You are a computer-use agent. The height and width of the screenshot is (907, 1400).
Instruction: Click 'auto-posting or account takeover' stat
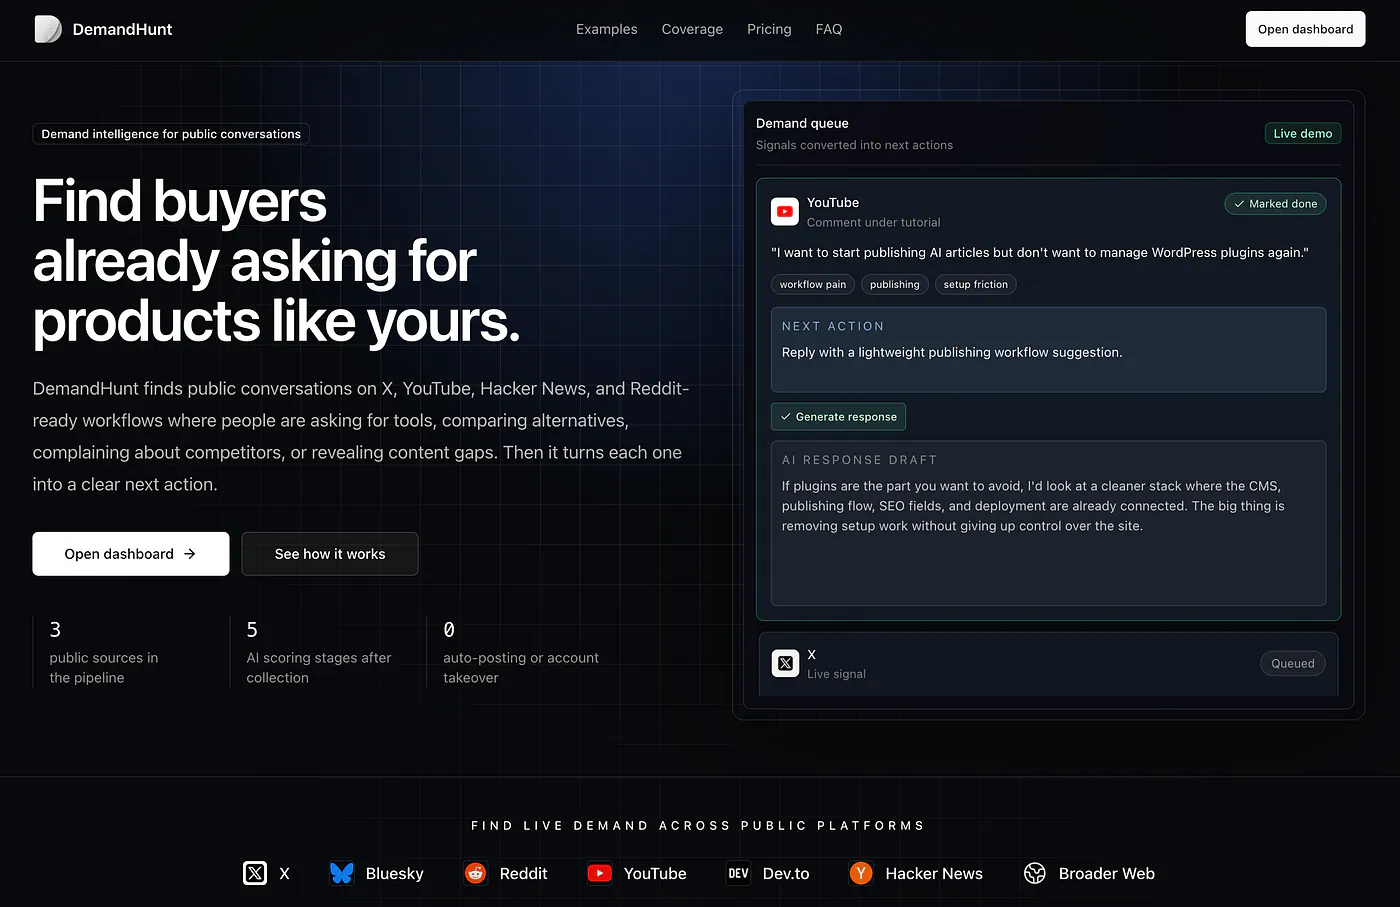point(521,668)
